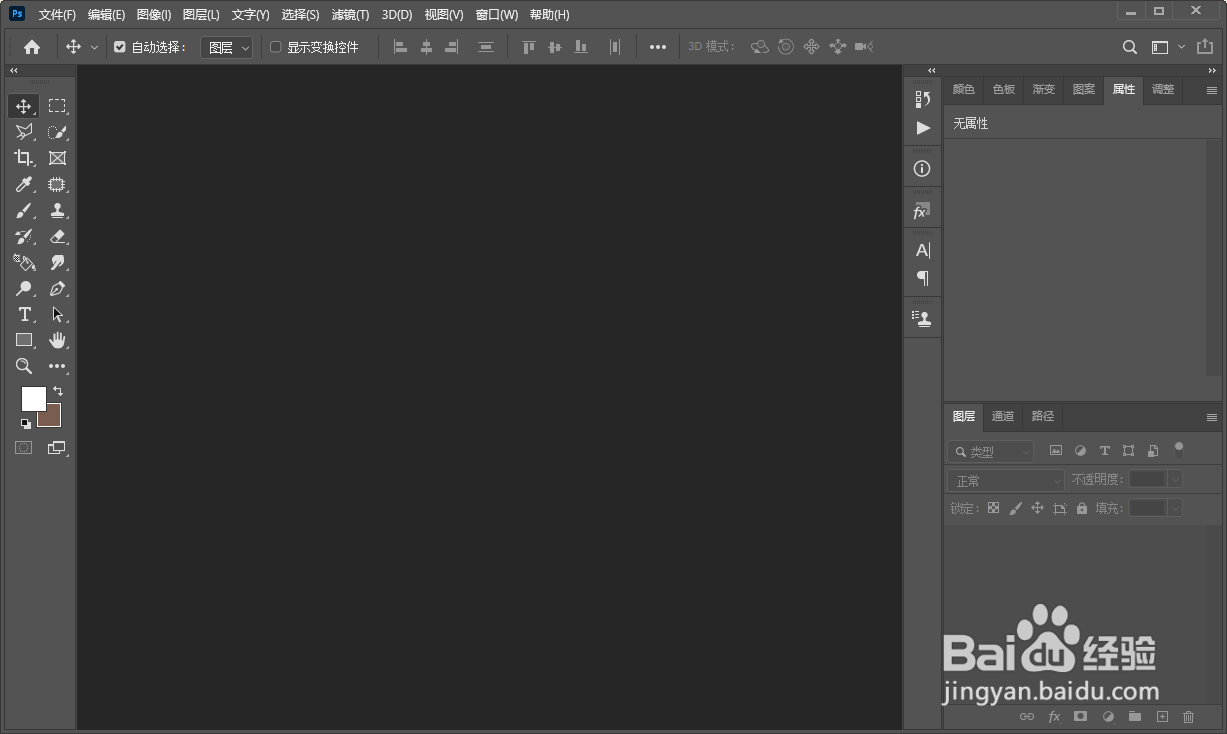Toggle the layer filtering on/off switch
The height and width of the screenshot is (734, 1227).
coord(1179,449)
